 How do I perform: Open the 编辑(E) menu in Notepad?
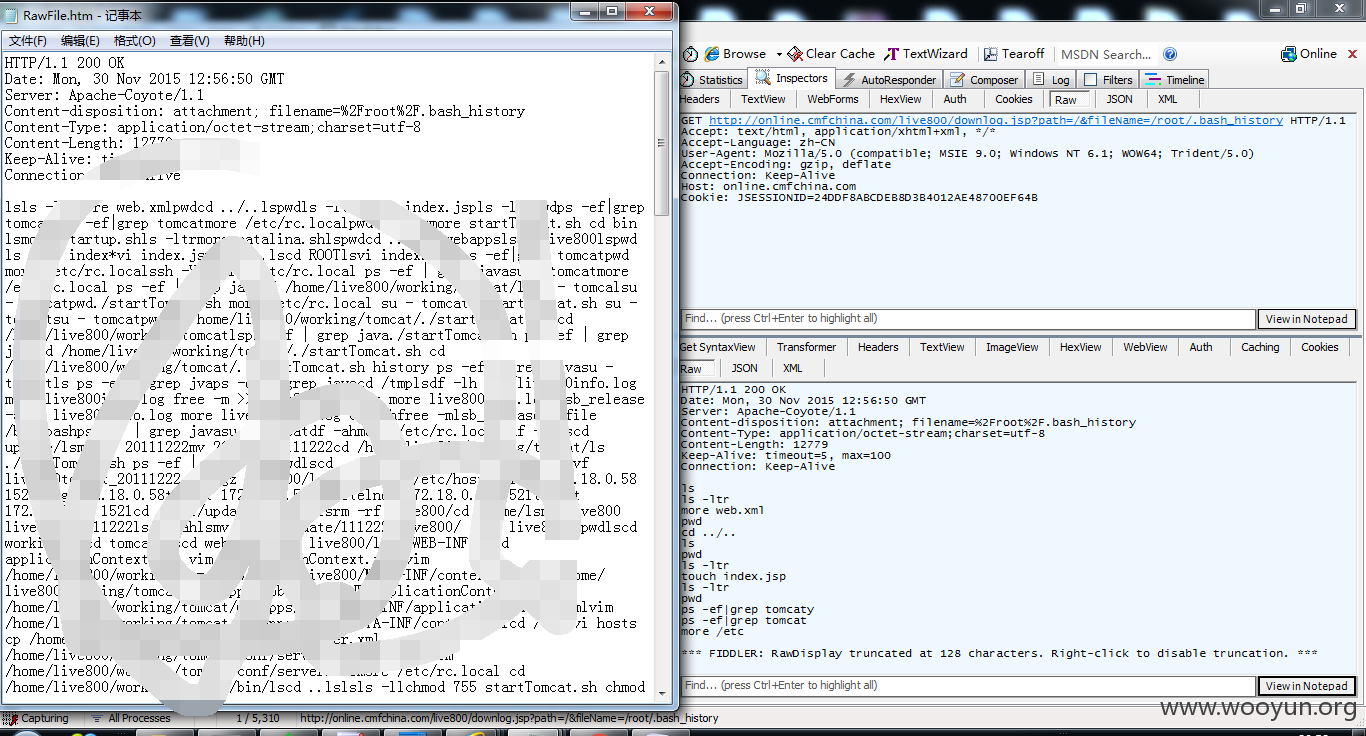(x=80, y=41)
